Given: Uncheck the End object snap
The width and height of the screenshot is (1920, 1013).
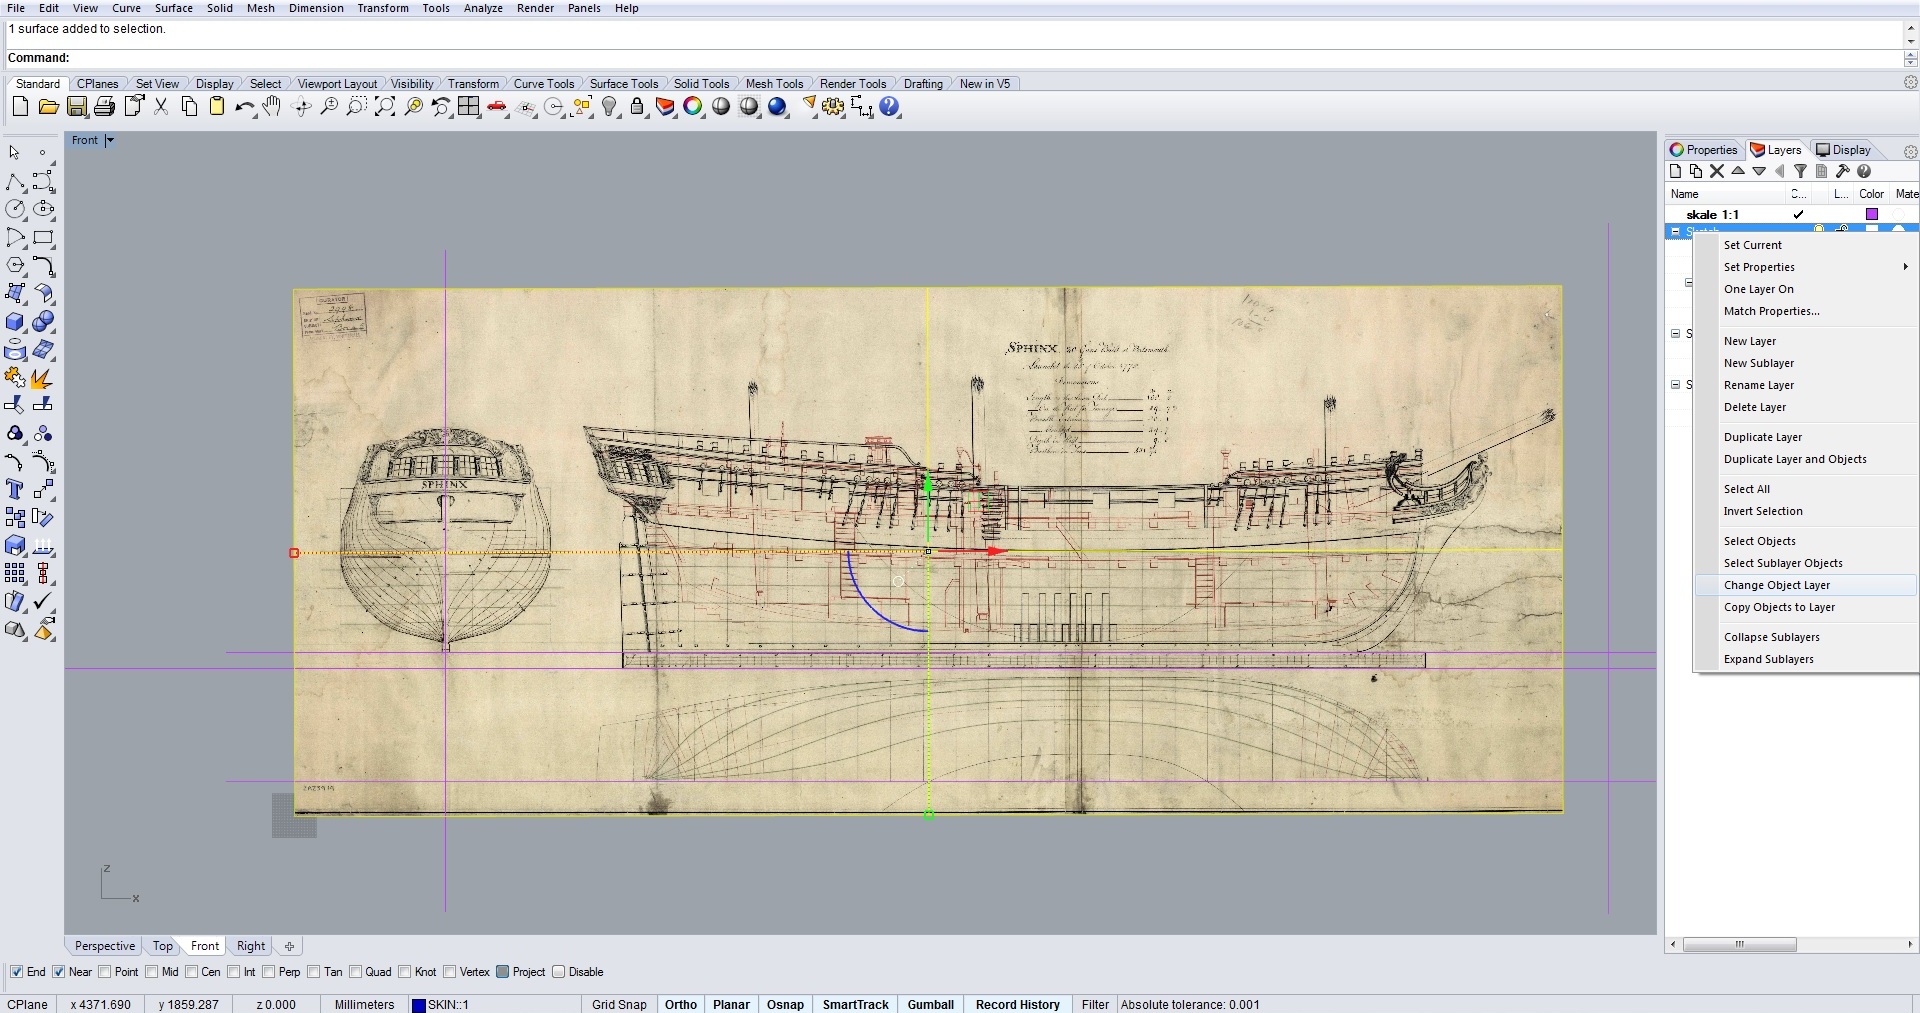Looking at the screenshot, I should pos(16,972).
